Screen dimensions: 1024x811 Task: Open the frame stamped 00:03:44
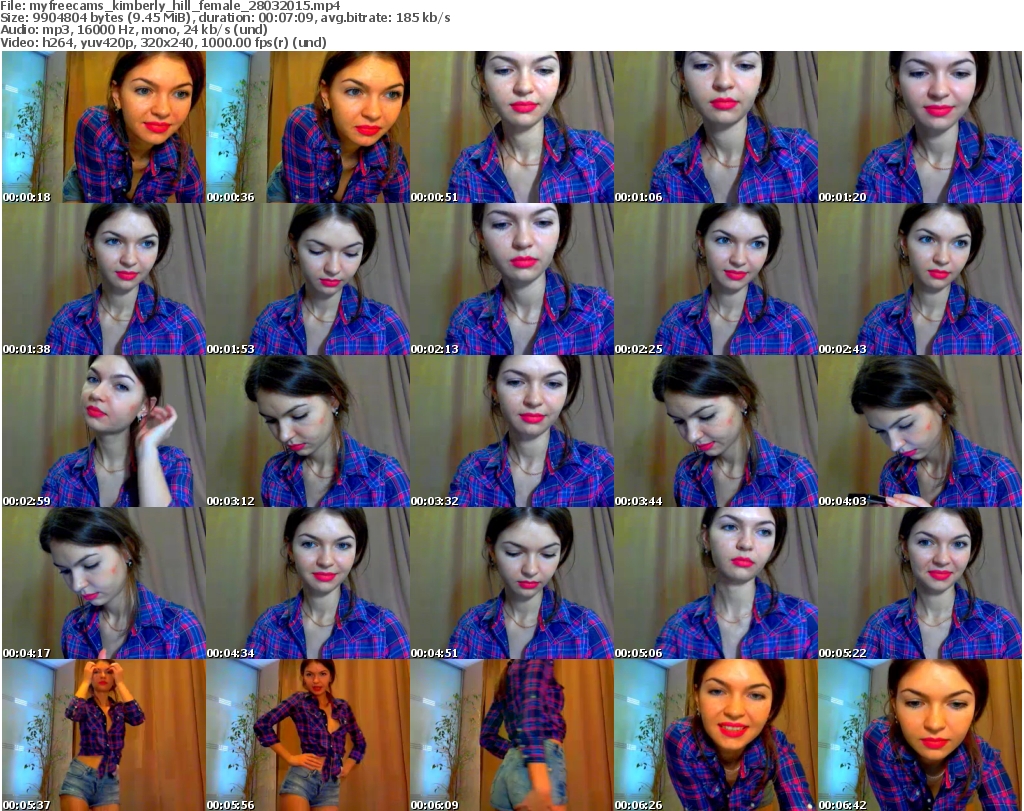[716, 432]
